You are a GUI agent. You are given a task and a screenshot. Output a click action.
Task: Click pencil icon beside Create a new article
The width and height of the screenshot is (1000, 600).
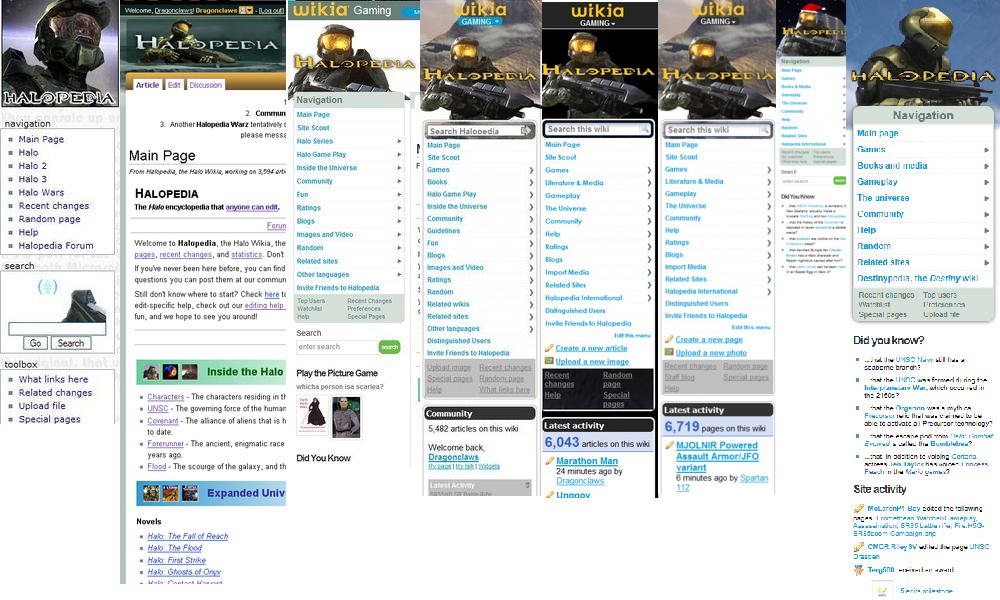(549, 348)
